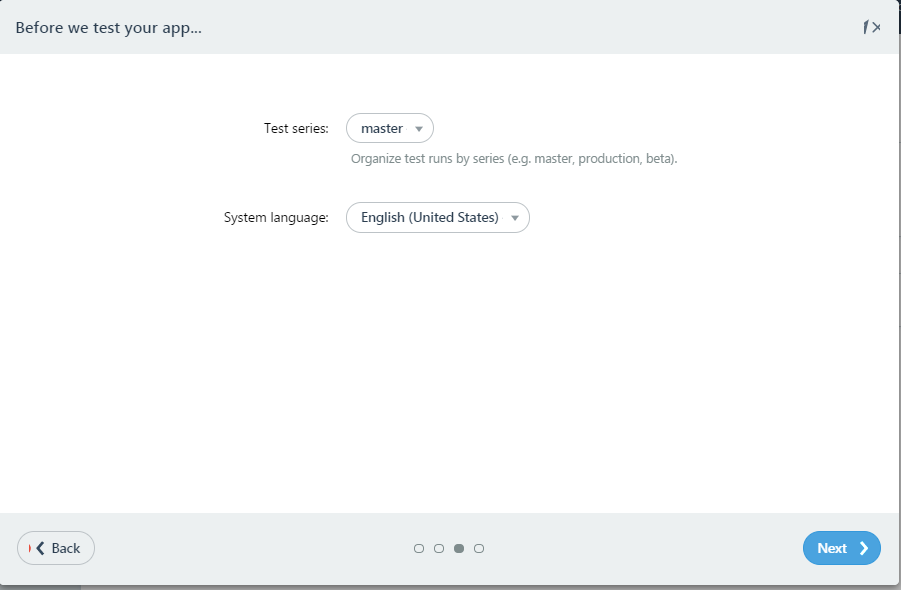Click the 'System language:' label
Image resolution: width=901 pixels, height=590 pixels.
pos(276,217)
